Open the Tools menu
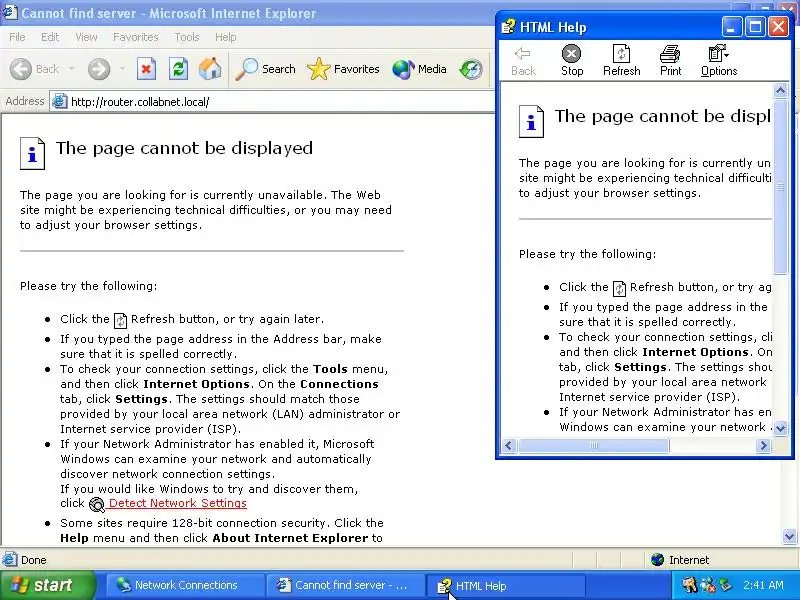Viewport: 800px width, 600px height. click(187, 37)
